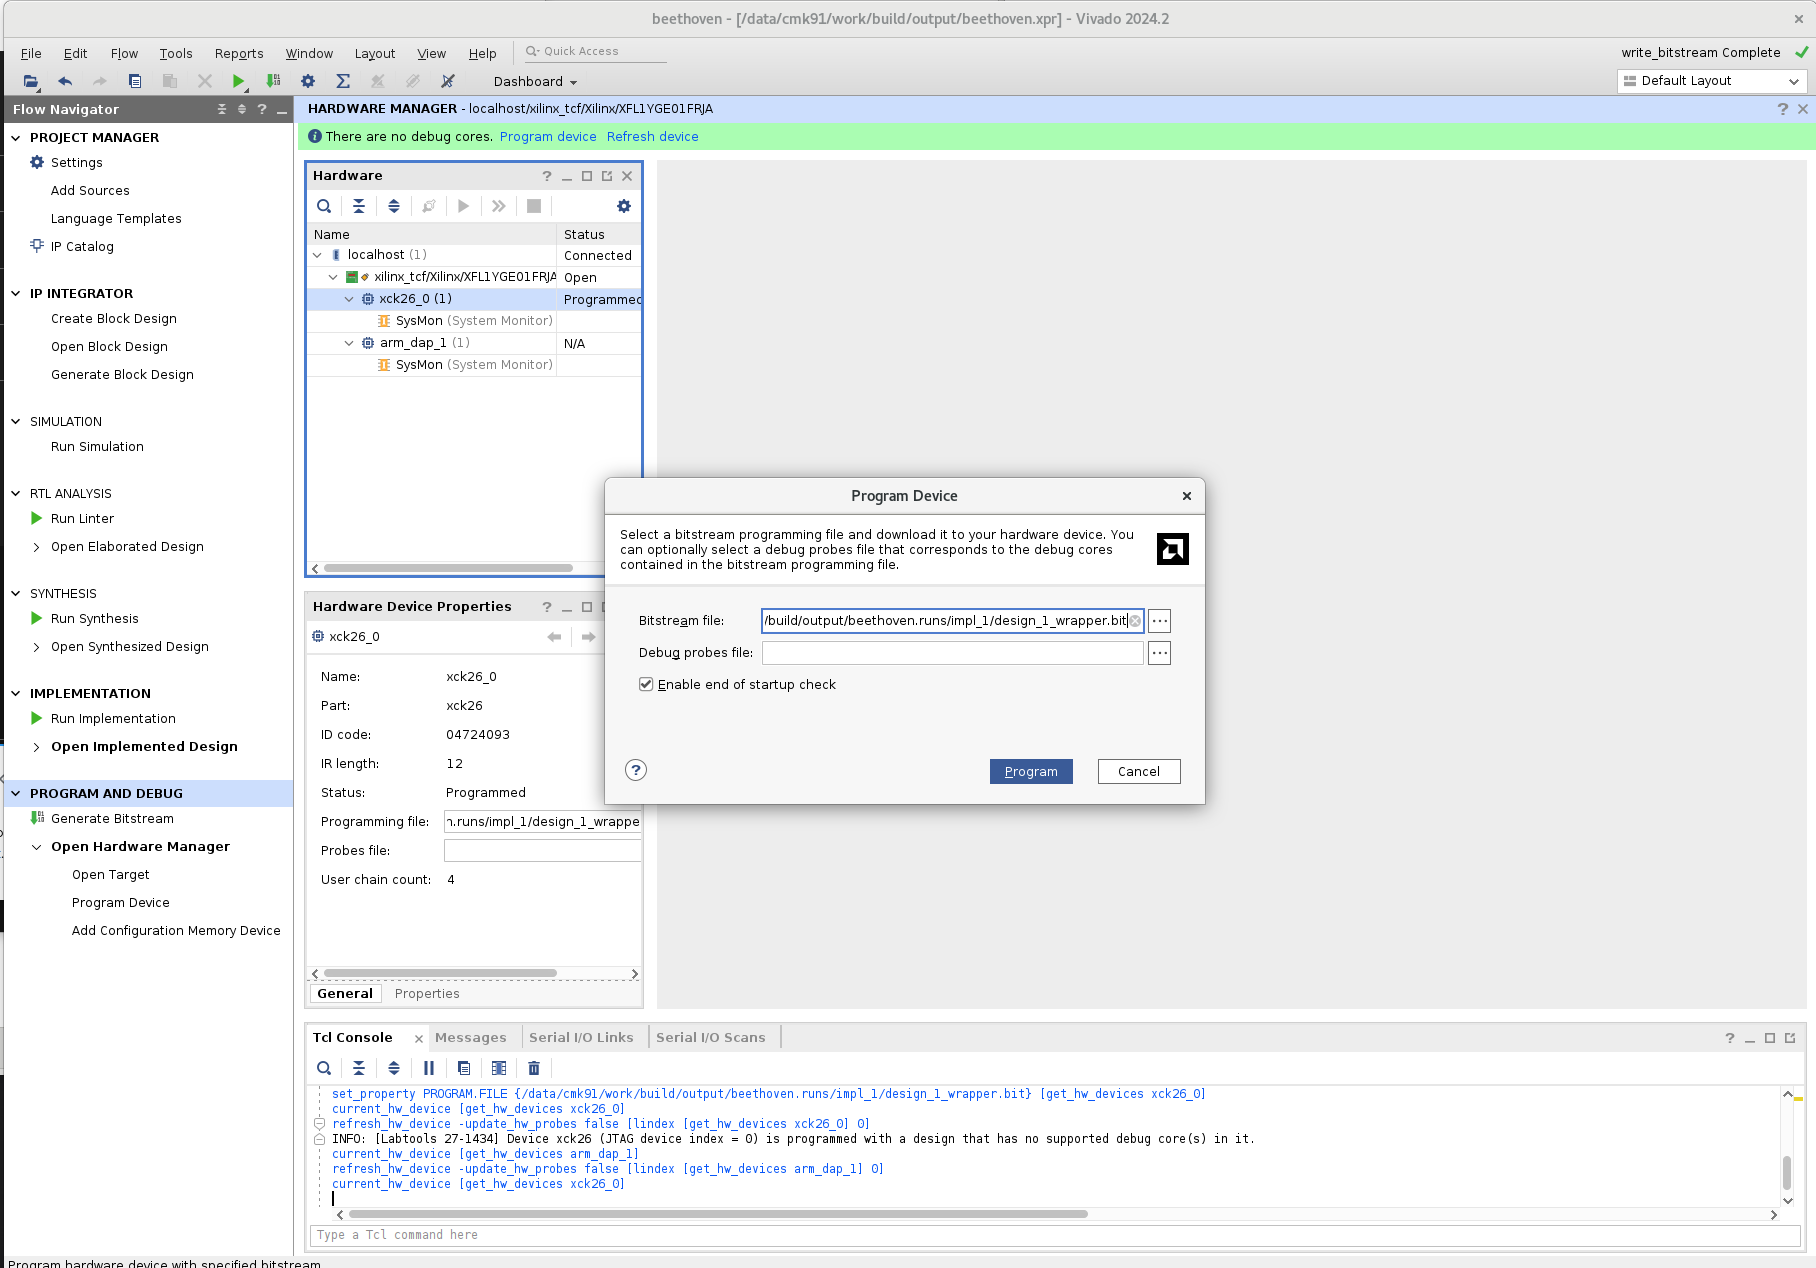Toggle column selection mode in Tcl Console
The height and width of the screenshot is (1268, 1816).
(499, 1068)
